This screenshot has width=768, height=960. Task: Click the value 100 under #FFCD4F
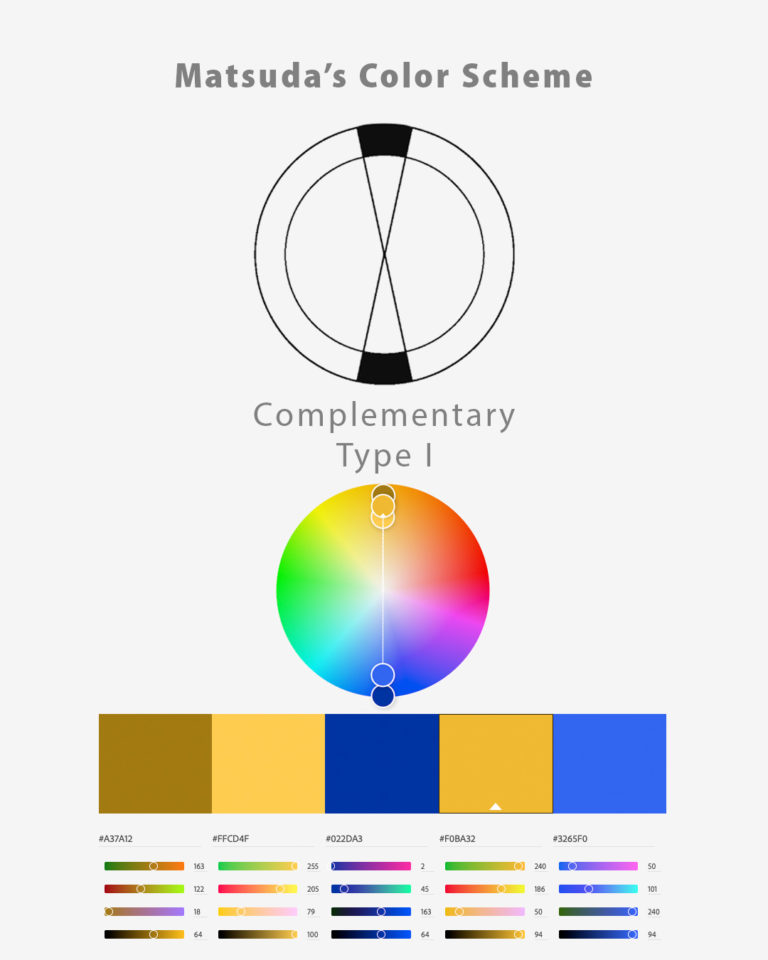(313, 934)
